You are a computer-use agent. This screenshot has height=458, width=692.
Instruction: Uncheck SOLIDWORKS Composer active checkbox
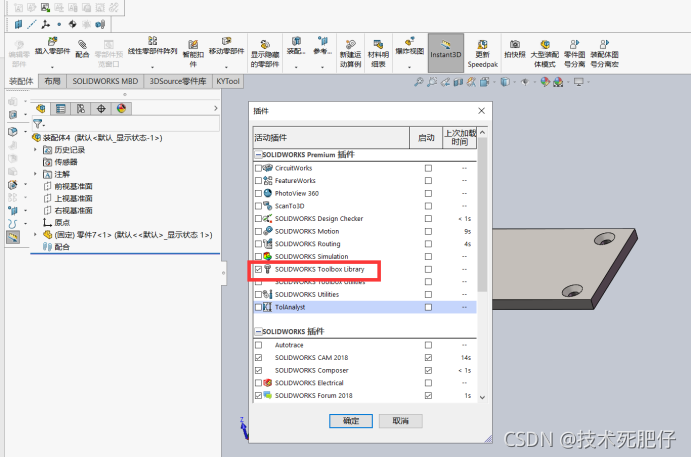tap(259, 370)
